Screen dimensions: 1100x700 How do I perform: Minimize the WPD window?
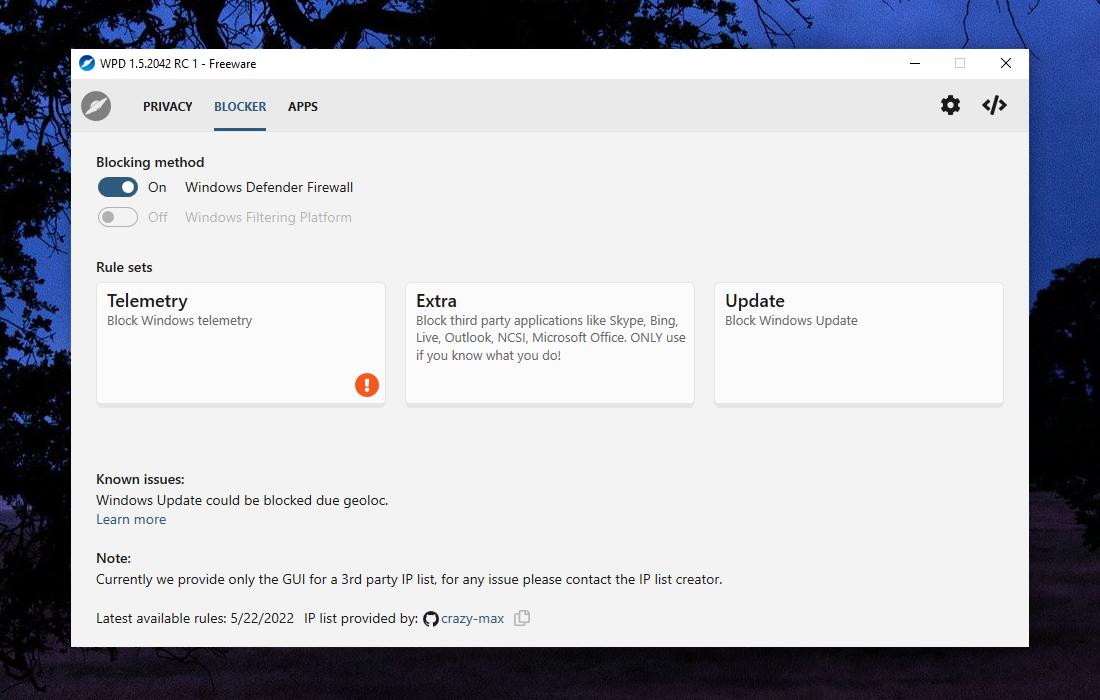[x=915, y=64]
